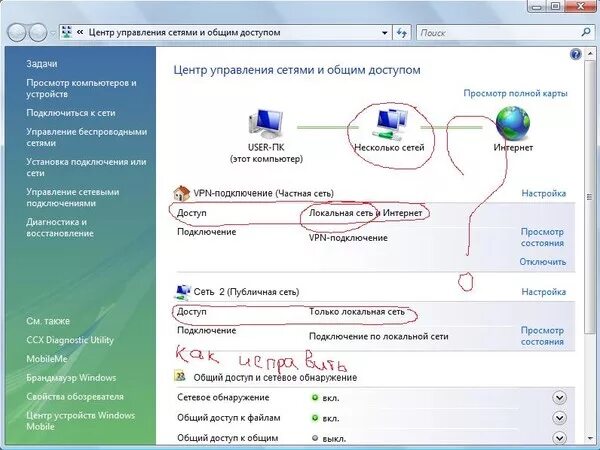Click the Back navigation button
Screen dimensions: 600x450
tap(17, 33)
